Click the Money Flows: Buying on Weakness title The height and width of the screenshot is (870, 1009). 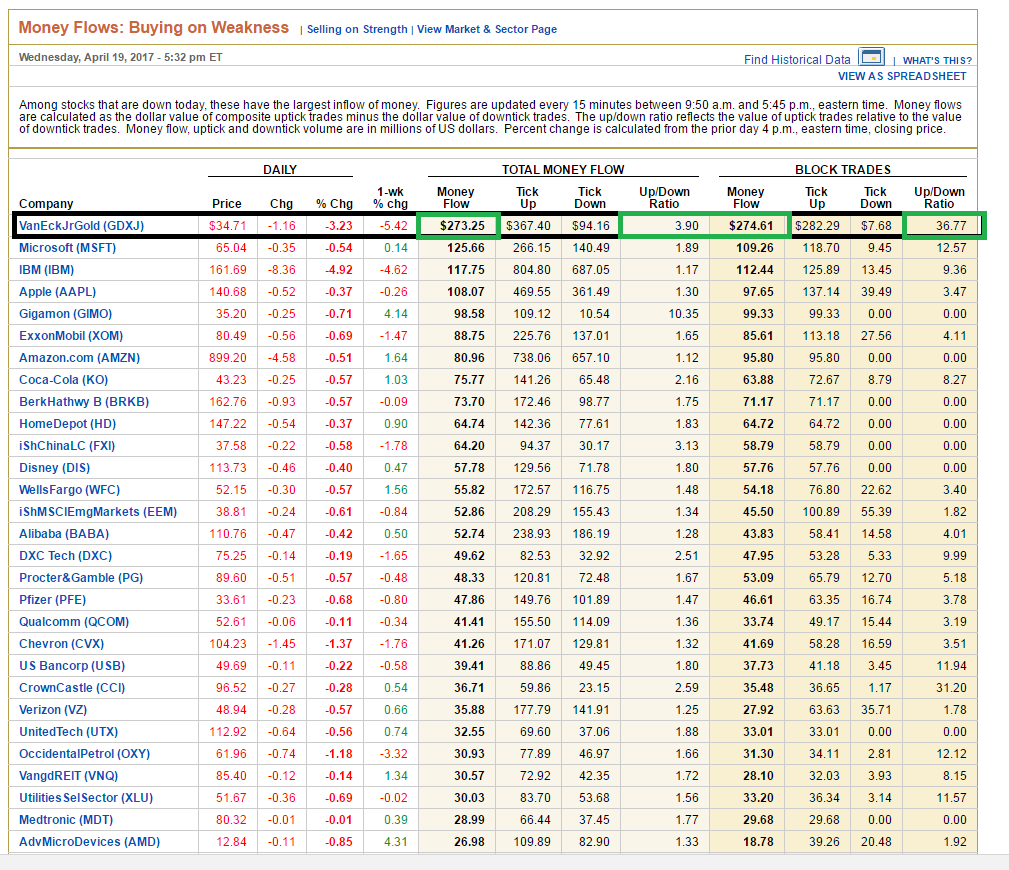point(154,28)
